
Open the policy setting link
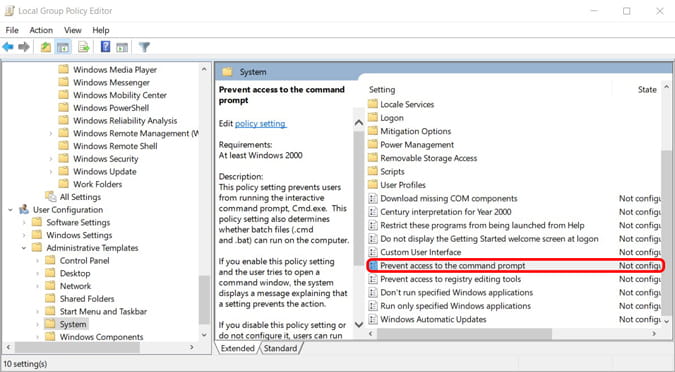(x=260, y=124)
